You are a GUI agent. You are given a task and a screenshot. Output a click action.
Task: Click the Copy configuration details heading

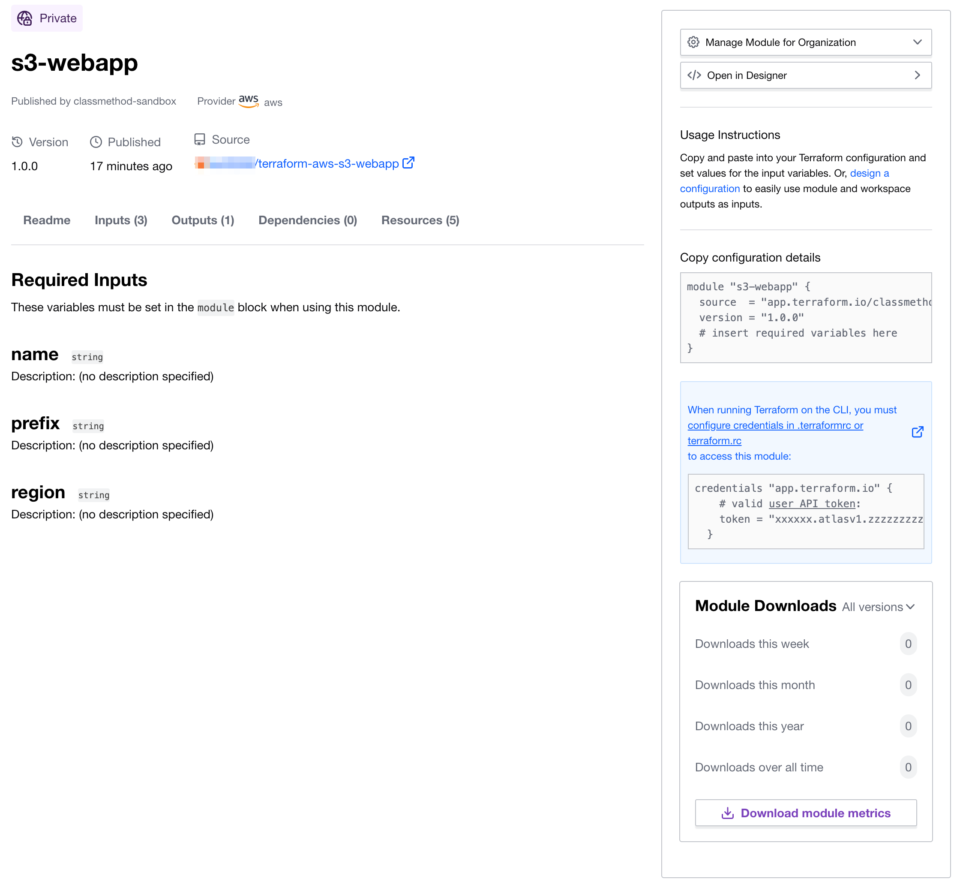[x=750, y=257]
